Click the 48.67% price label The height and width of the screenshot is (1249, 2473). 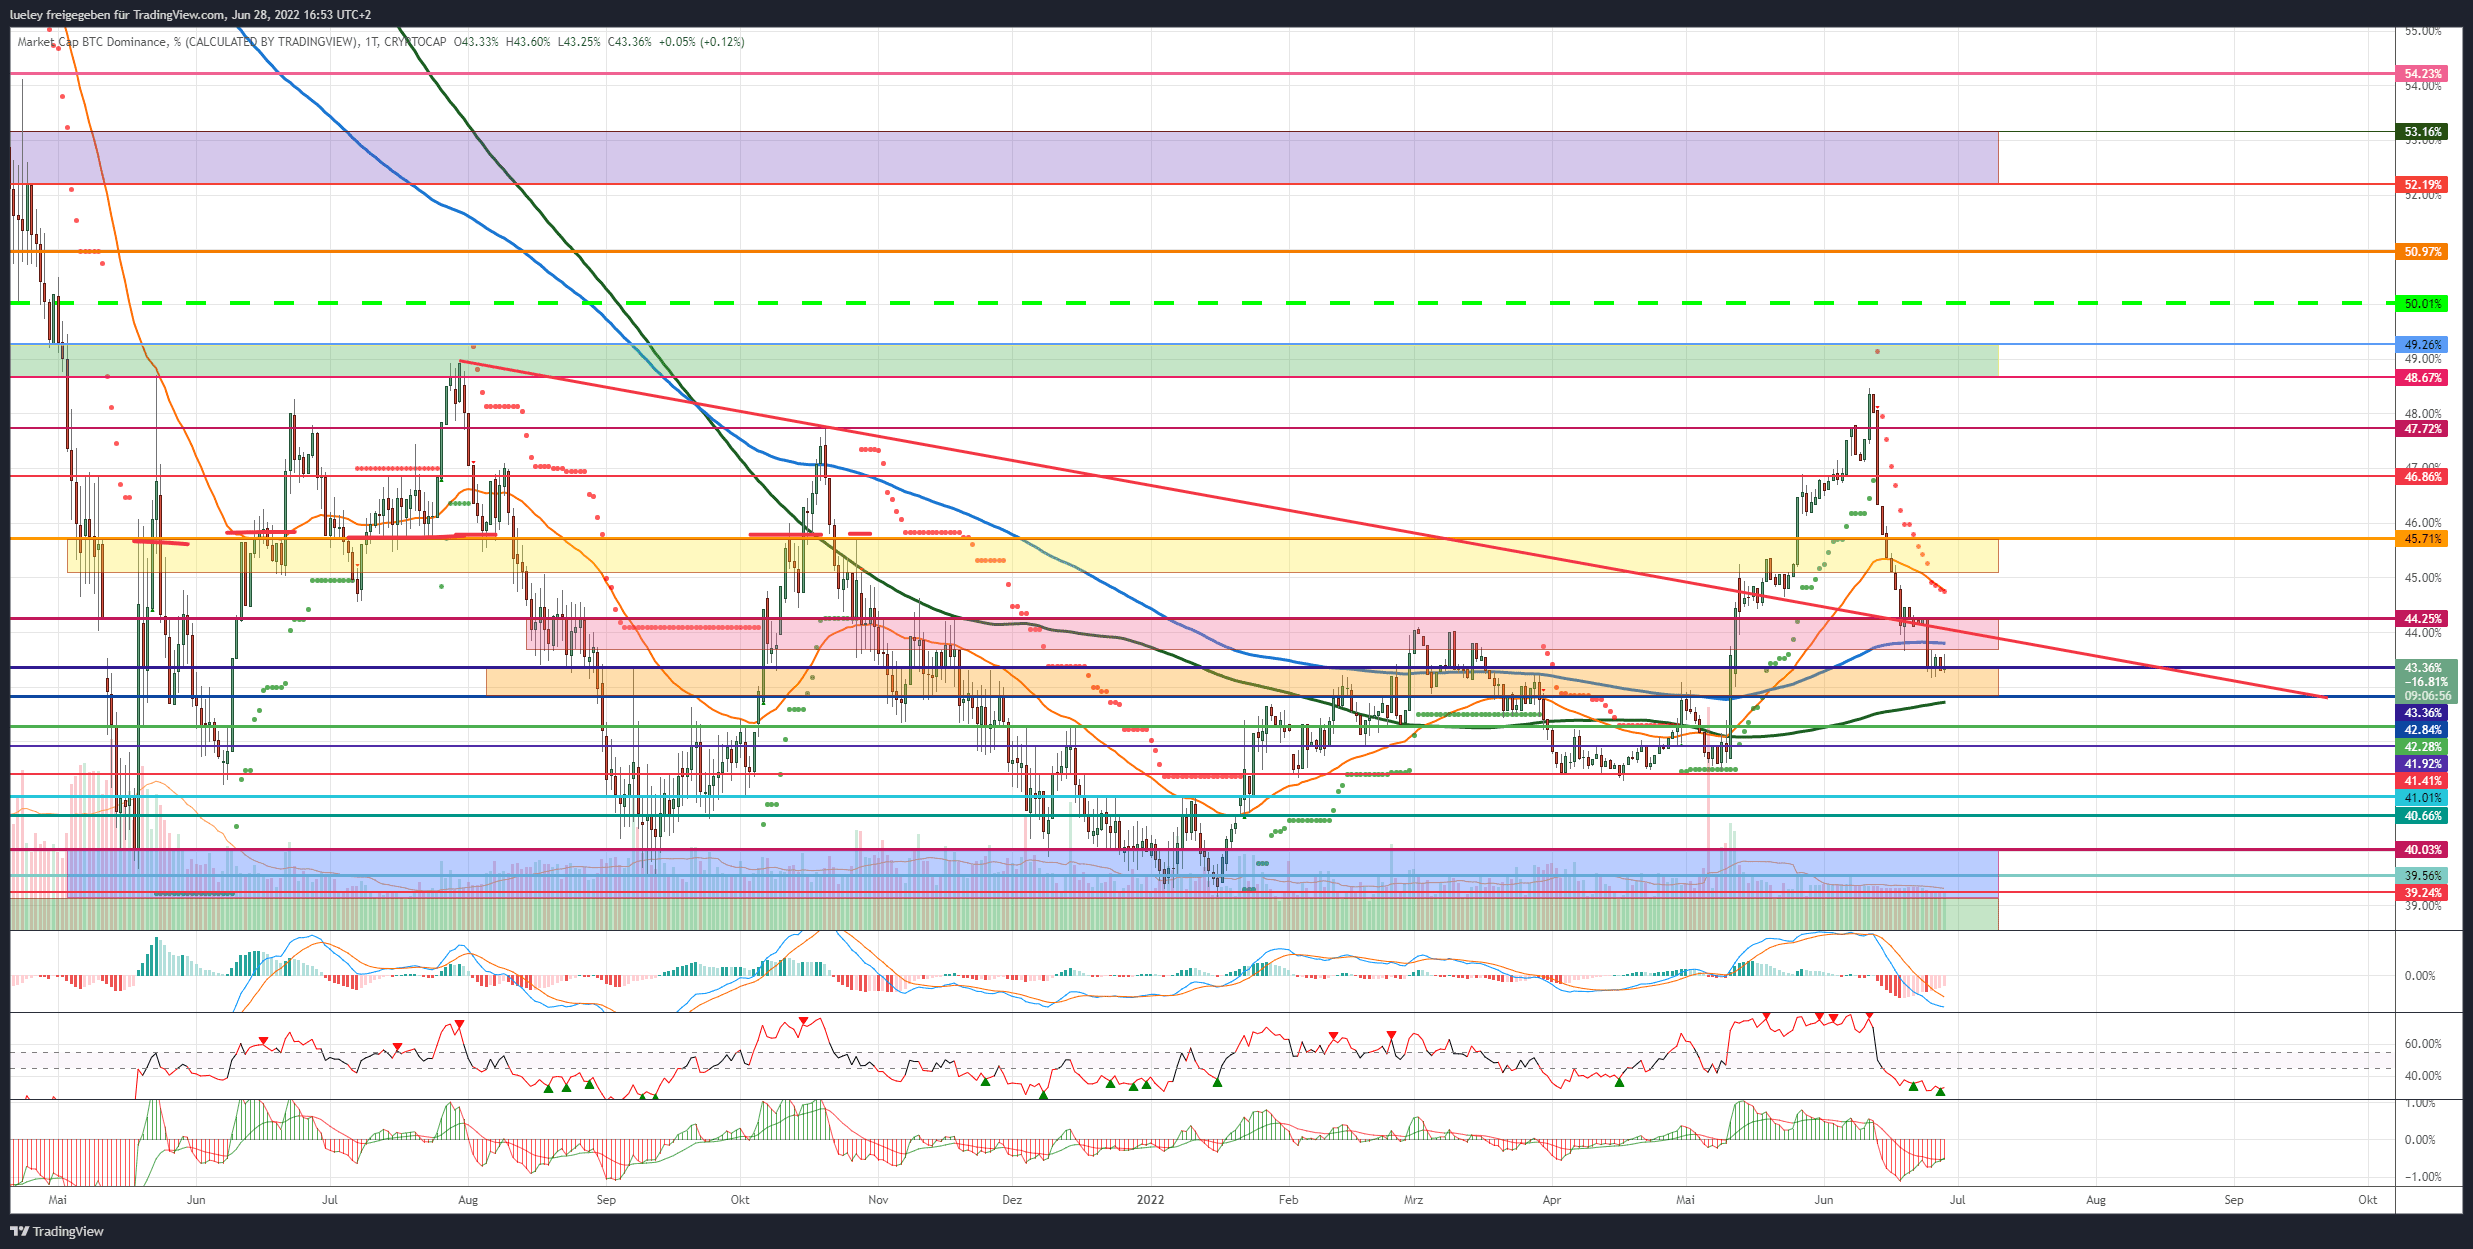coord(2423,378)
